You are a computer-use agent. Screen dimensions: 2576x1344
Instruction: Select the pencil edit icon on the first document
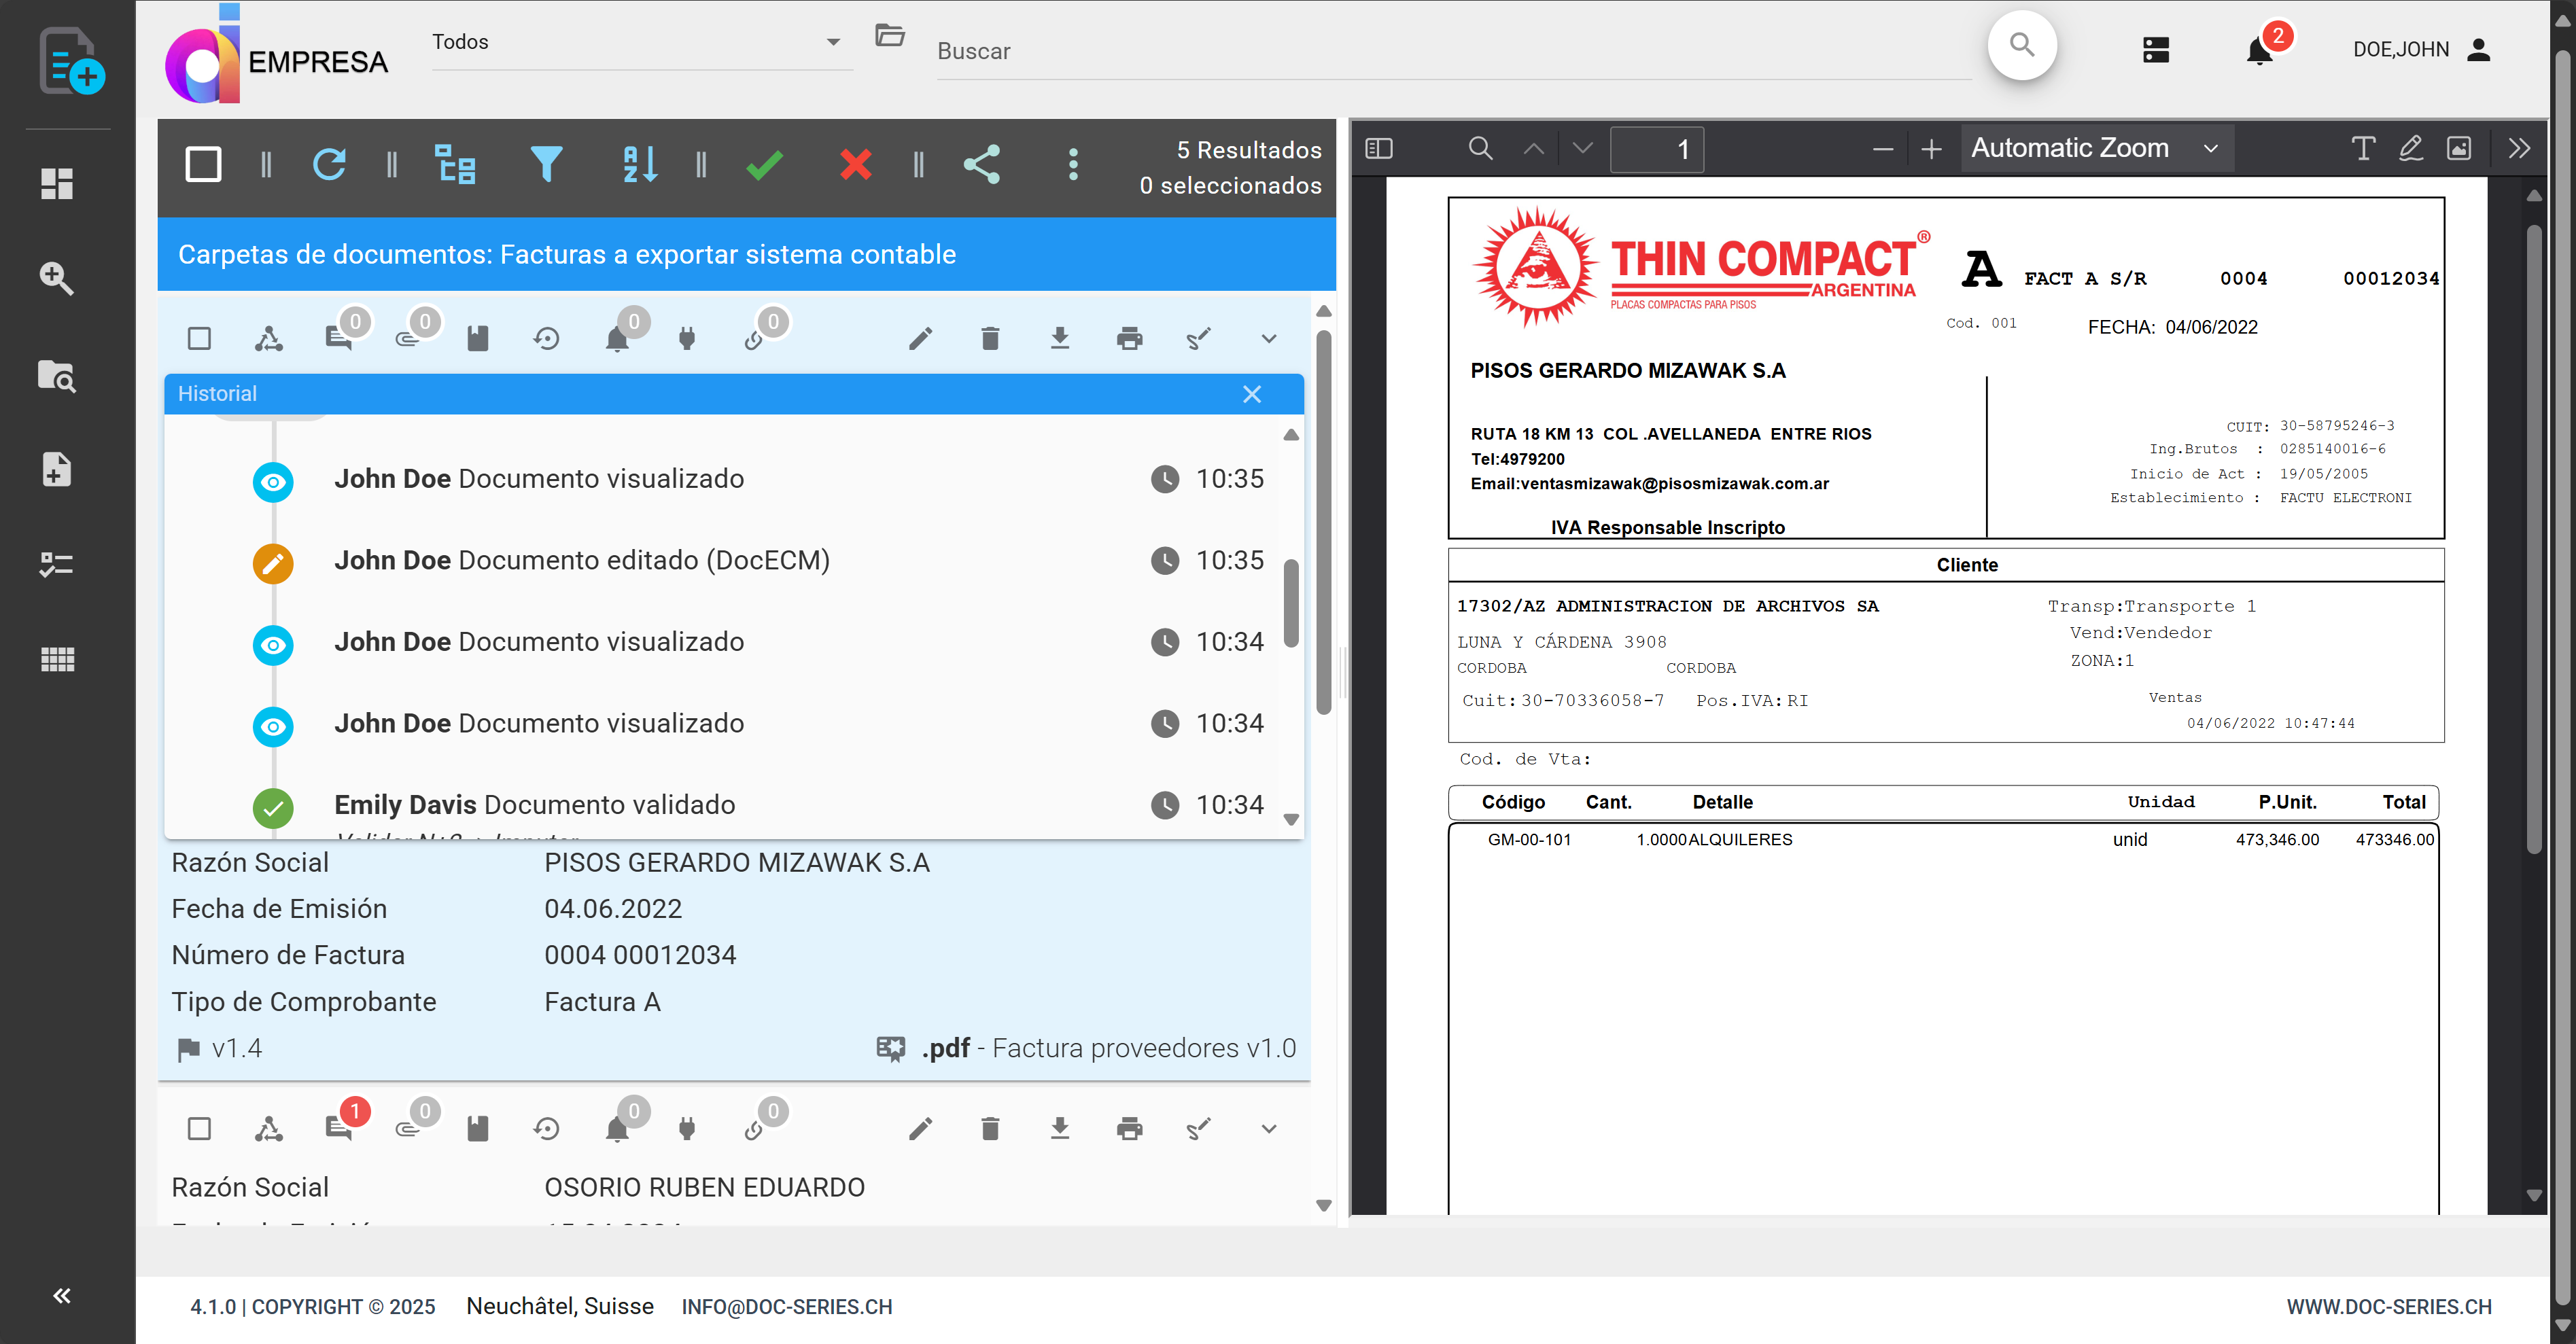921,338
